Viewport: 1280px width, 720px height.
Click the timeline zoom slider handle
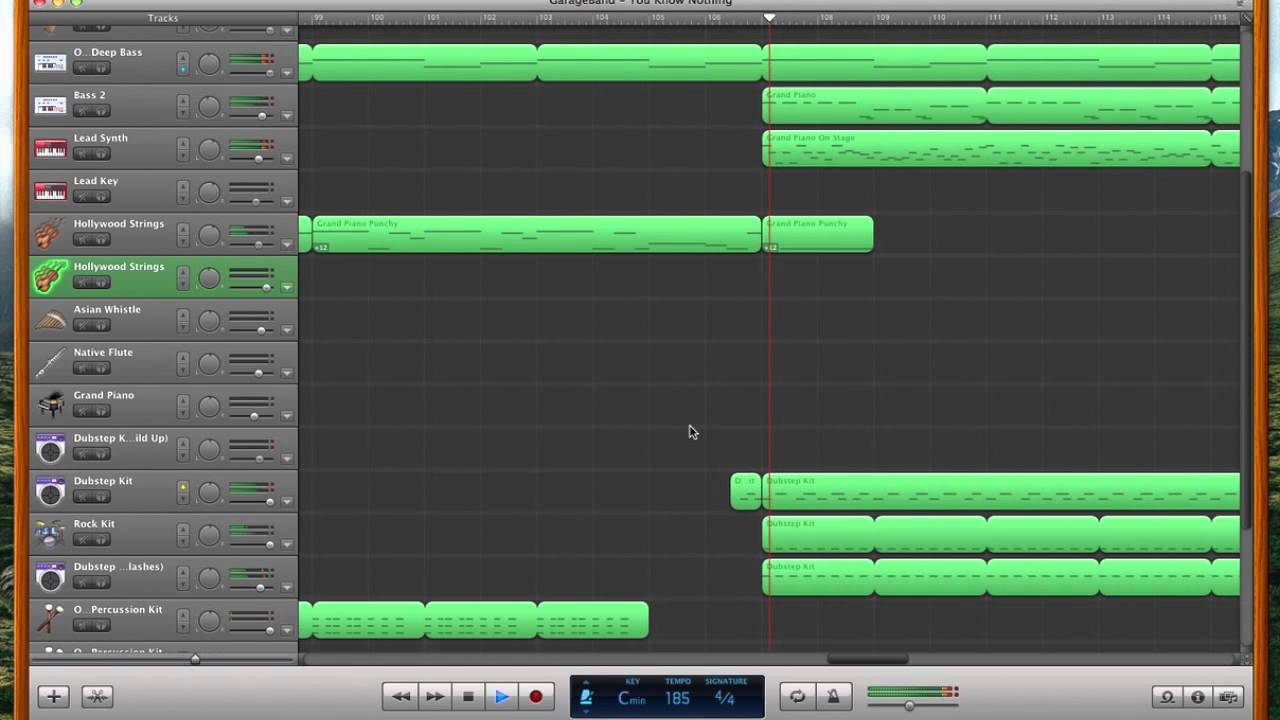click(x=195, y=658)
